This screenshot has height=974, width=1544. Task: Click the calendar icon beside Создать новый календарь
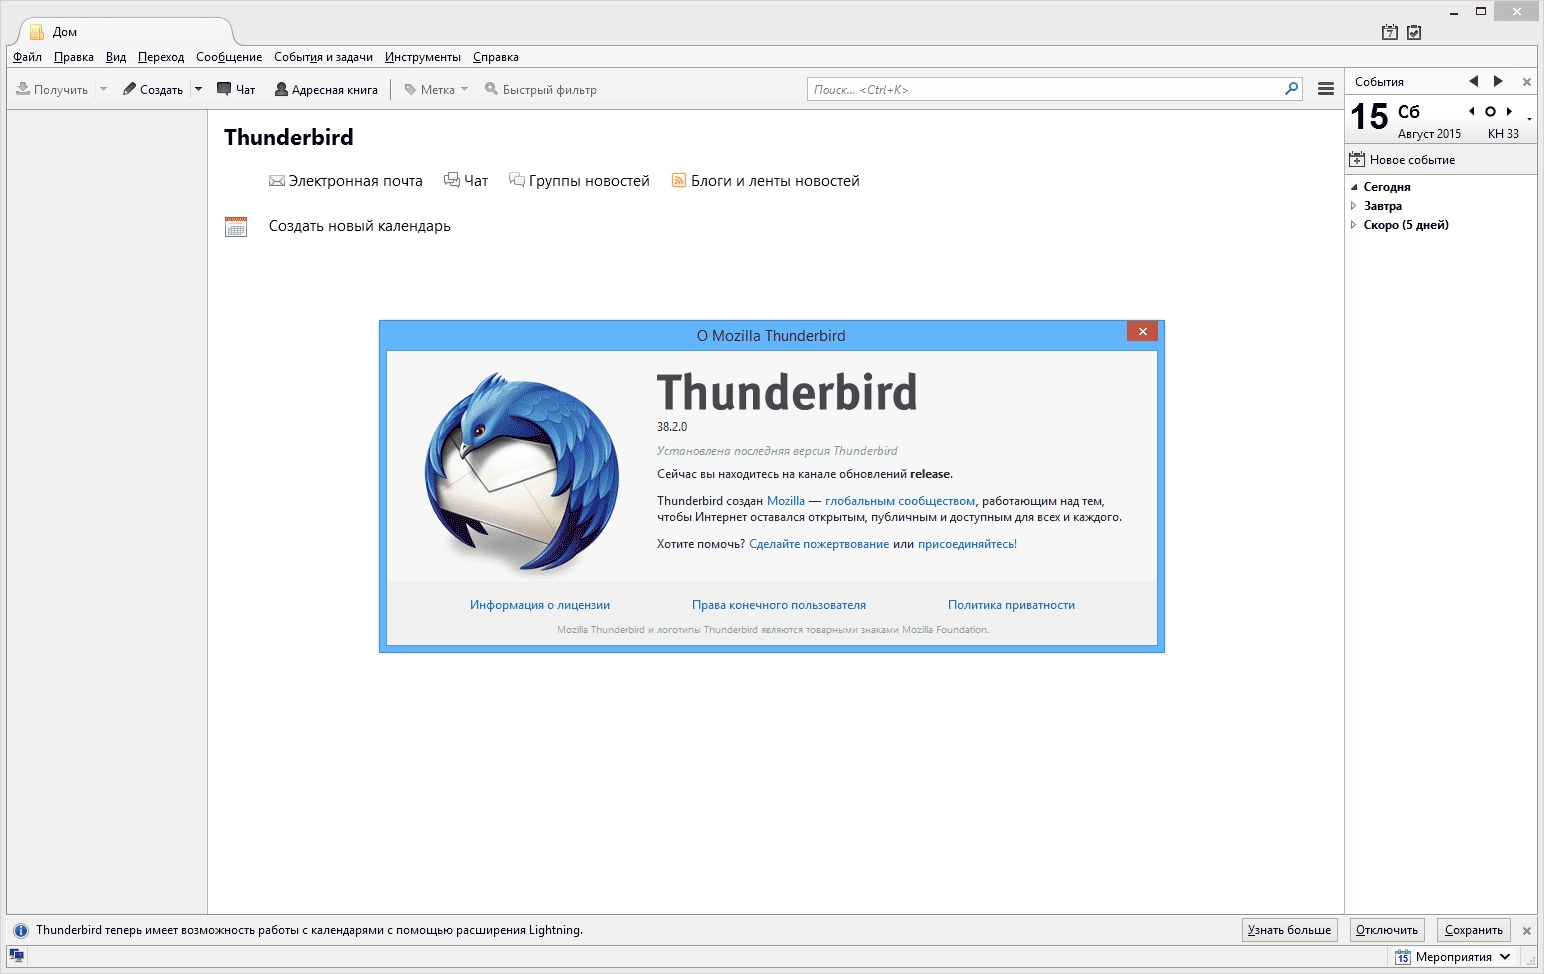pos(236,226)
